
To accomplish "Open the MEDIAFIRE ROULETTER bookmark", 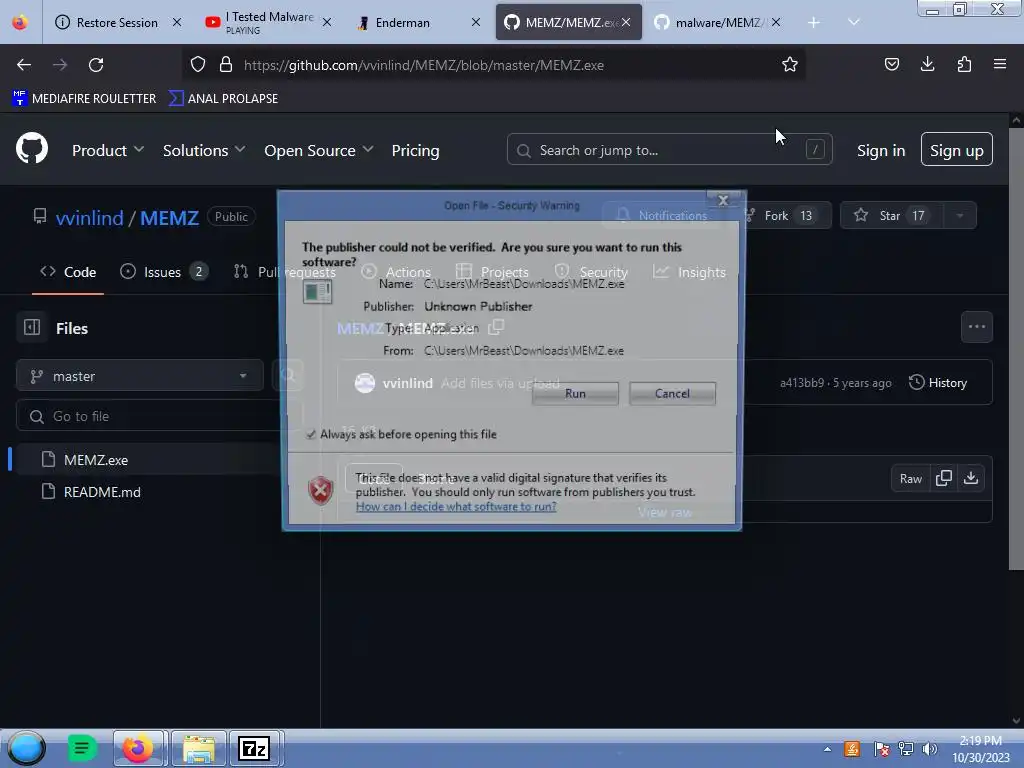I will pyautogui.click(x=85, y=99).
